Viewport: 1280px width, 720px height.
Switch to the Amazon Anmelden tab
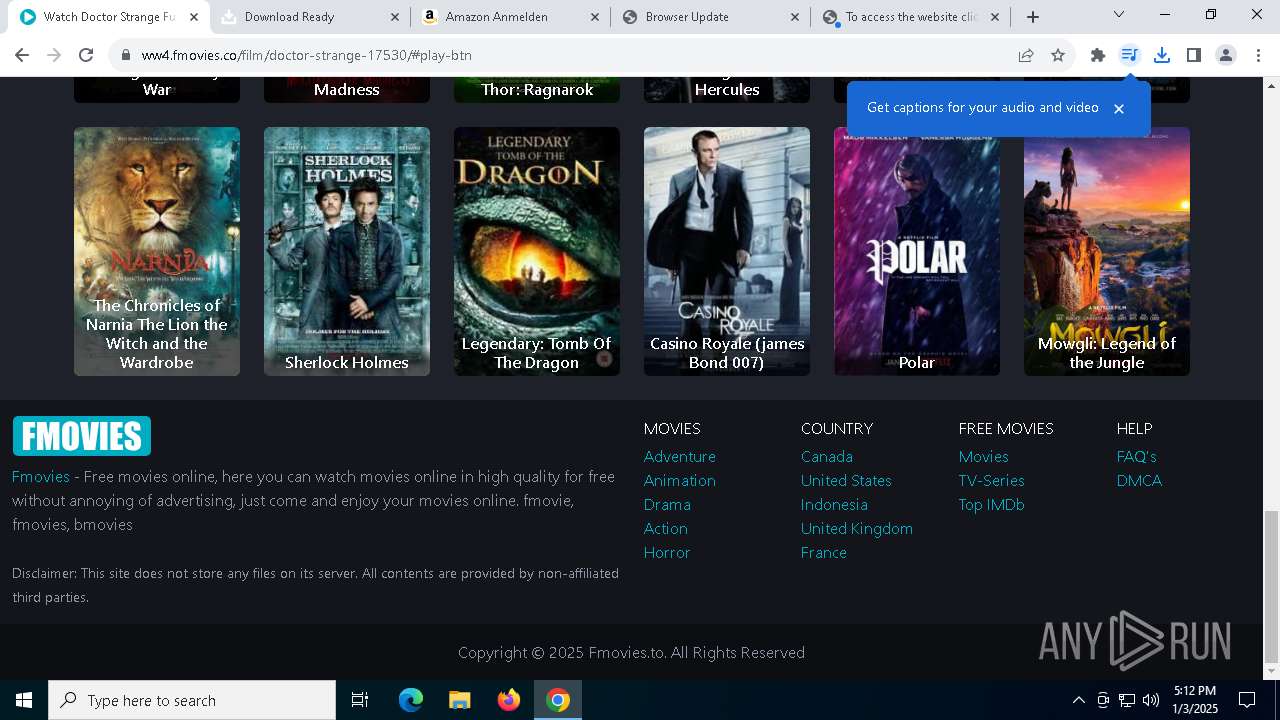[x=510, y=17]
